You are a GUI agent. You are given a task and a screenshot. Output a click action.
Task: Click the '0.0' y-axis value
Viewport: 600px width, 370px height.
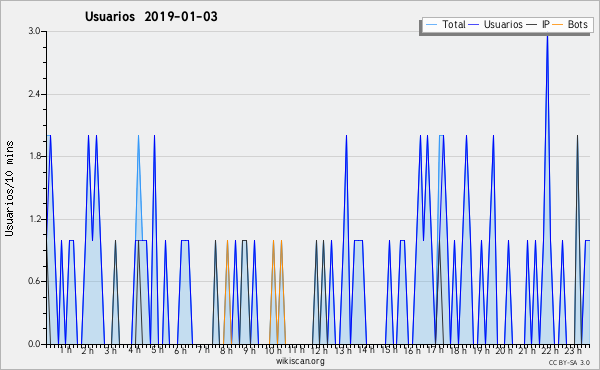click(x=34, y=344)
